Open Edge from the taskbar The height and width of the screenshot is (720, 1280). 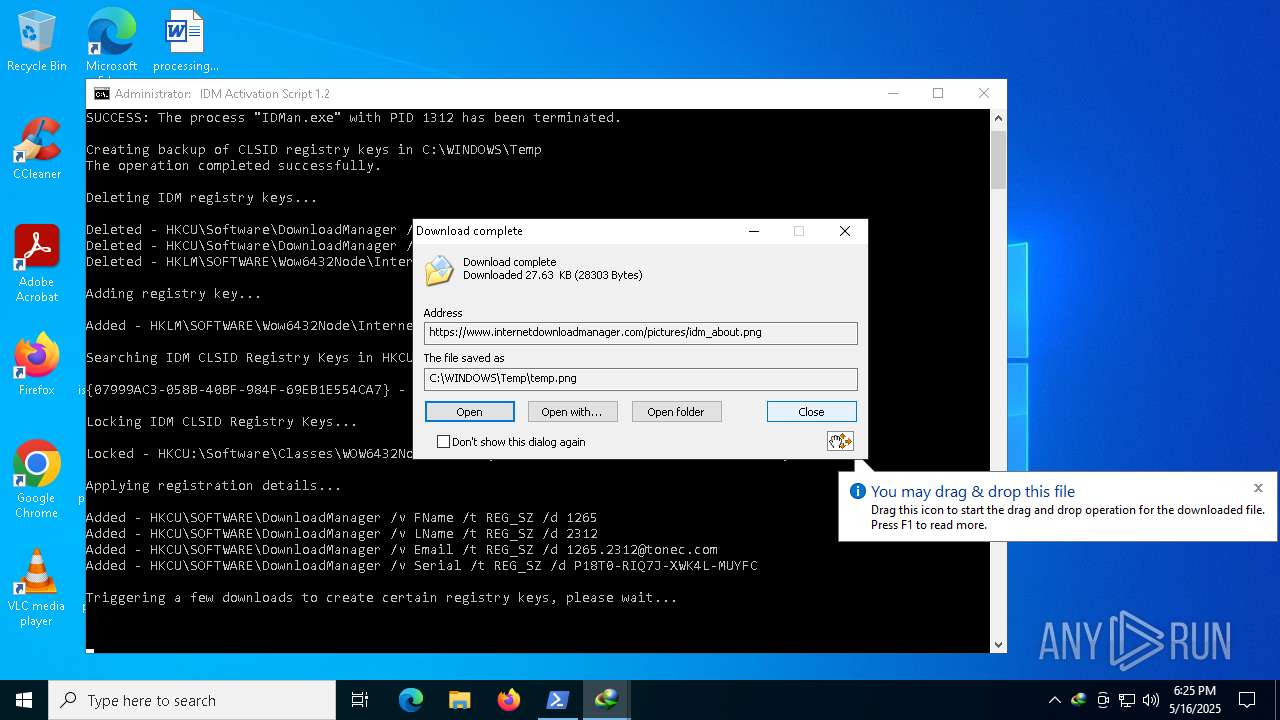pos(411,700)
